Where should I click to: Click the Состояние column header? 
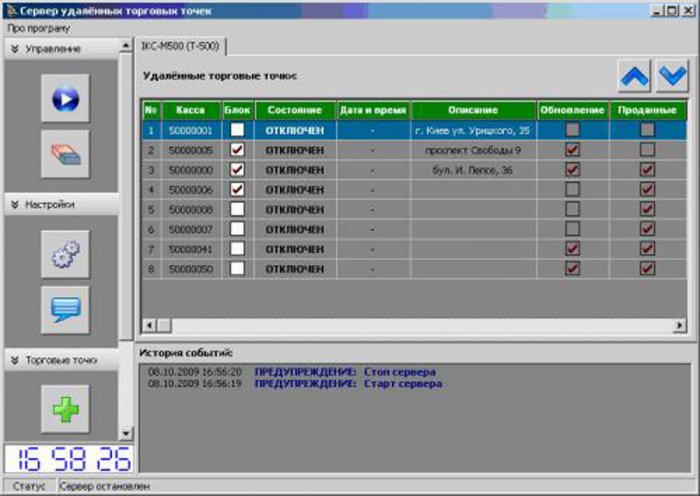[294, 110]
